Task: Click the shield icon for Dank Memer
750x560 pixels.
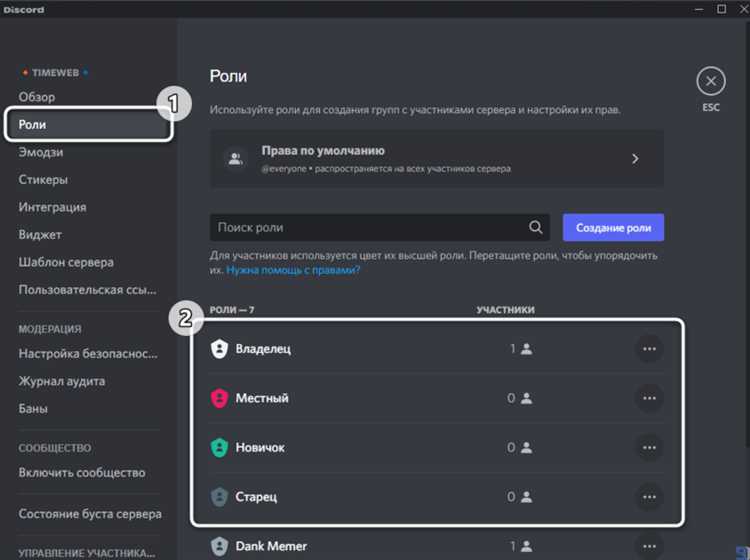Action: [219, 546]
